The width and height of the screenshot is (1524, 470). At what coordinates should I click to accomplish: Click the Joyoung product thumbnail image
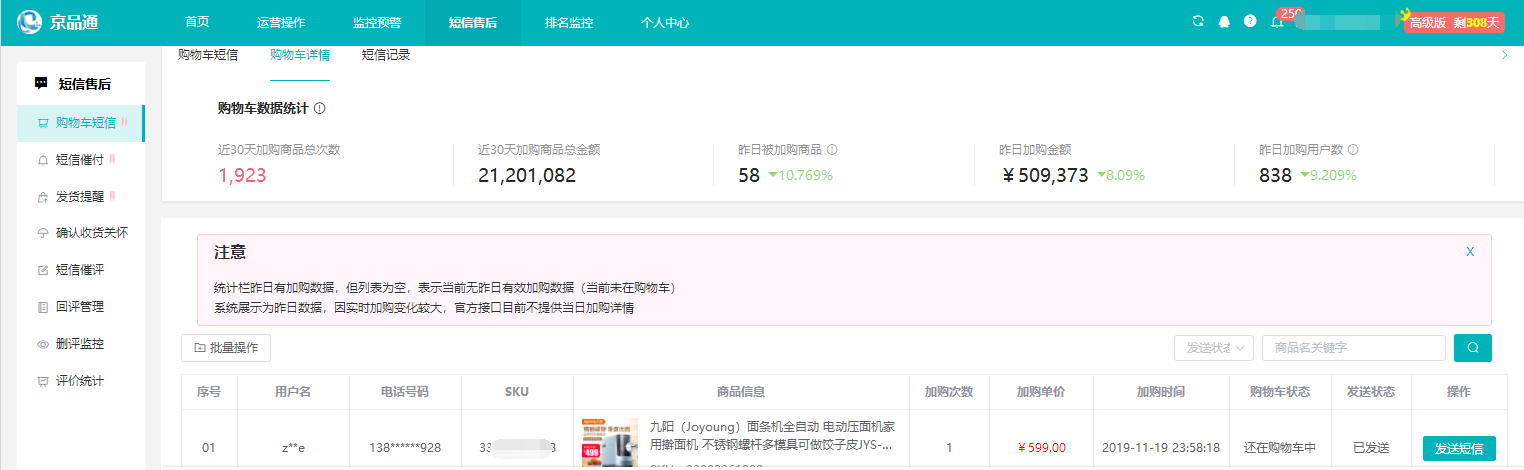[x=610, y=442]
